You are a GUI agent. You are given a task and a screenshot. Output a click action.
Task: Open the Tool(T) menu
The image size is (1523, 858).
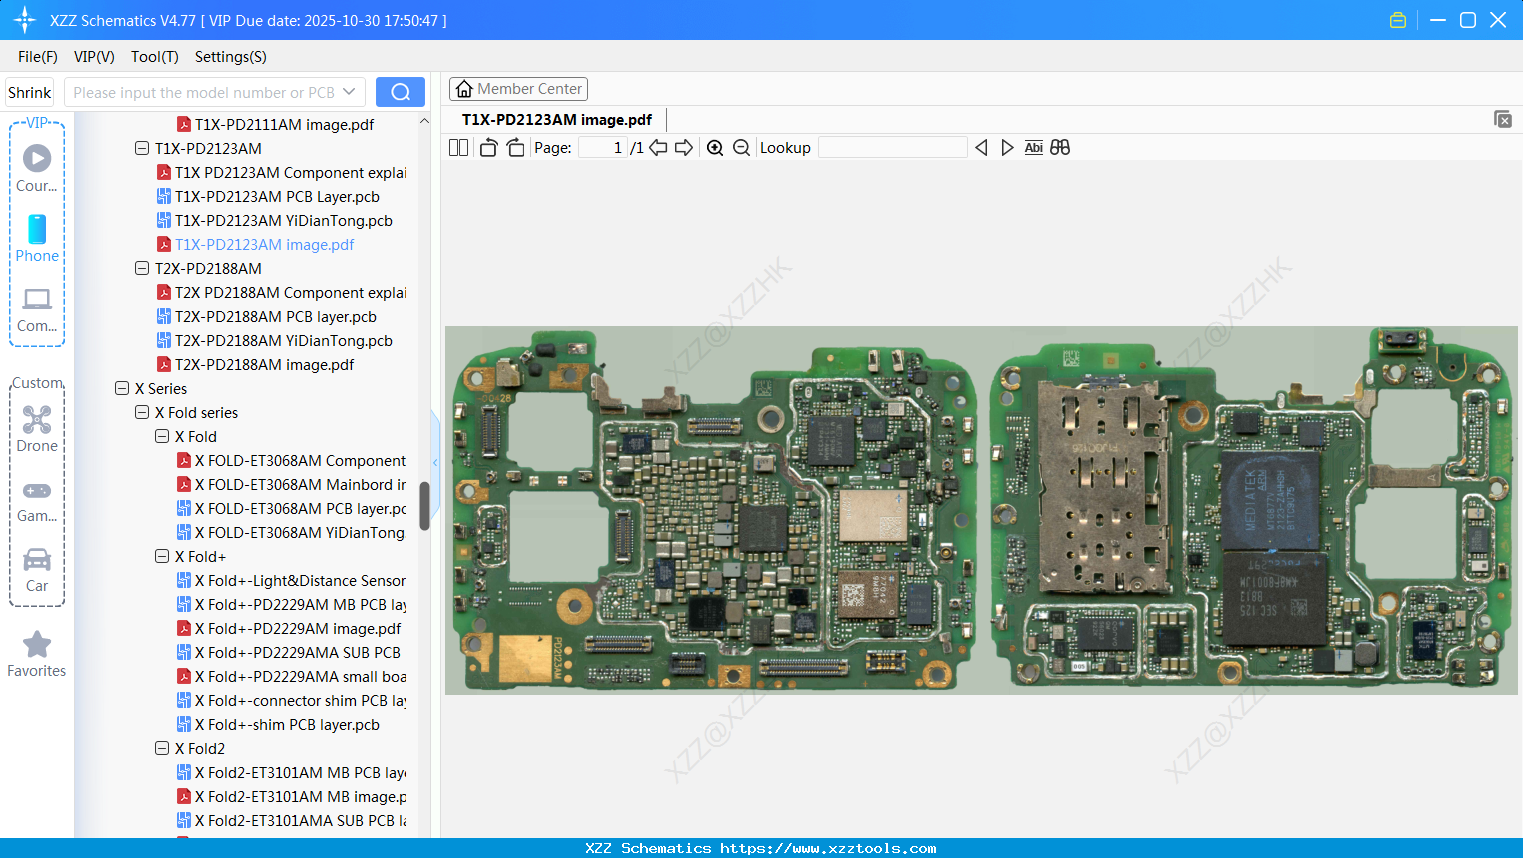pyautogui.click(x=155, y=57)
